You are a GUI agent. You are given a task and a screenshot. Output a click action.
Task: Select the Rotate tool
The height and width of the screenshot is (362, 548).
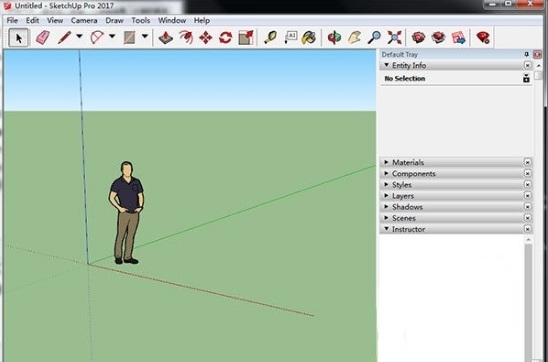click(x=225, y=37)
